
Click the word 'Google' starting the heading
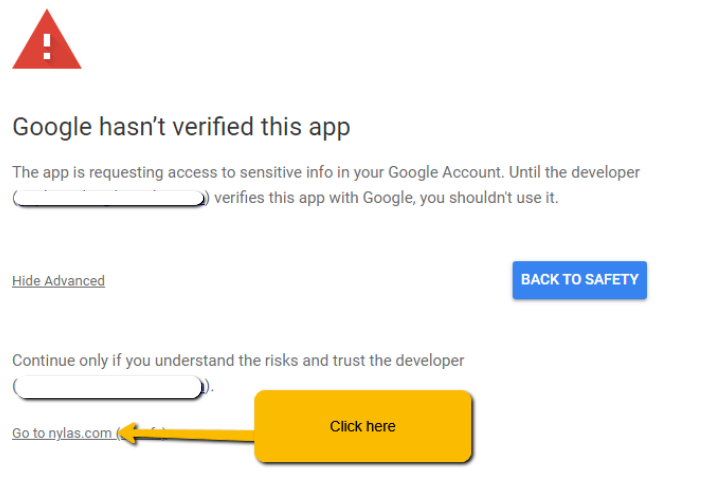52,128
